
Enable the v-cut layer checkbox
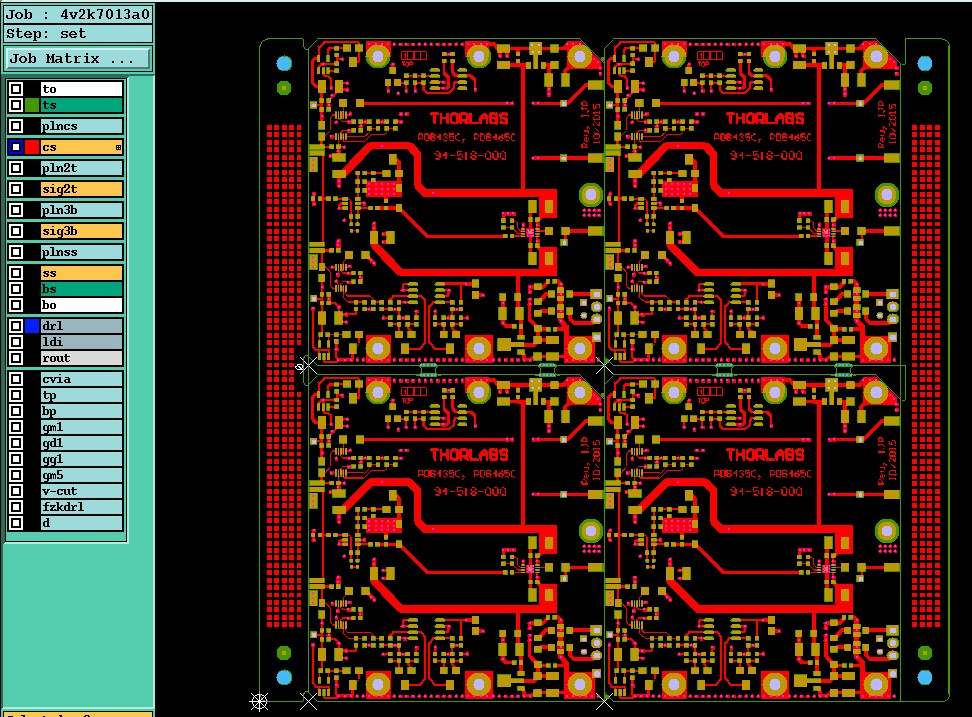pyautogui.click(x=16, y=491)
